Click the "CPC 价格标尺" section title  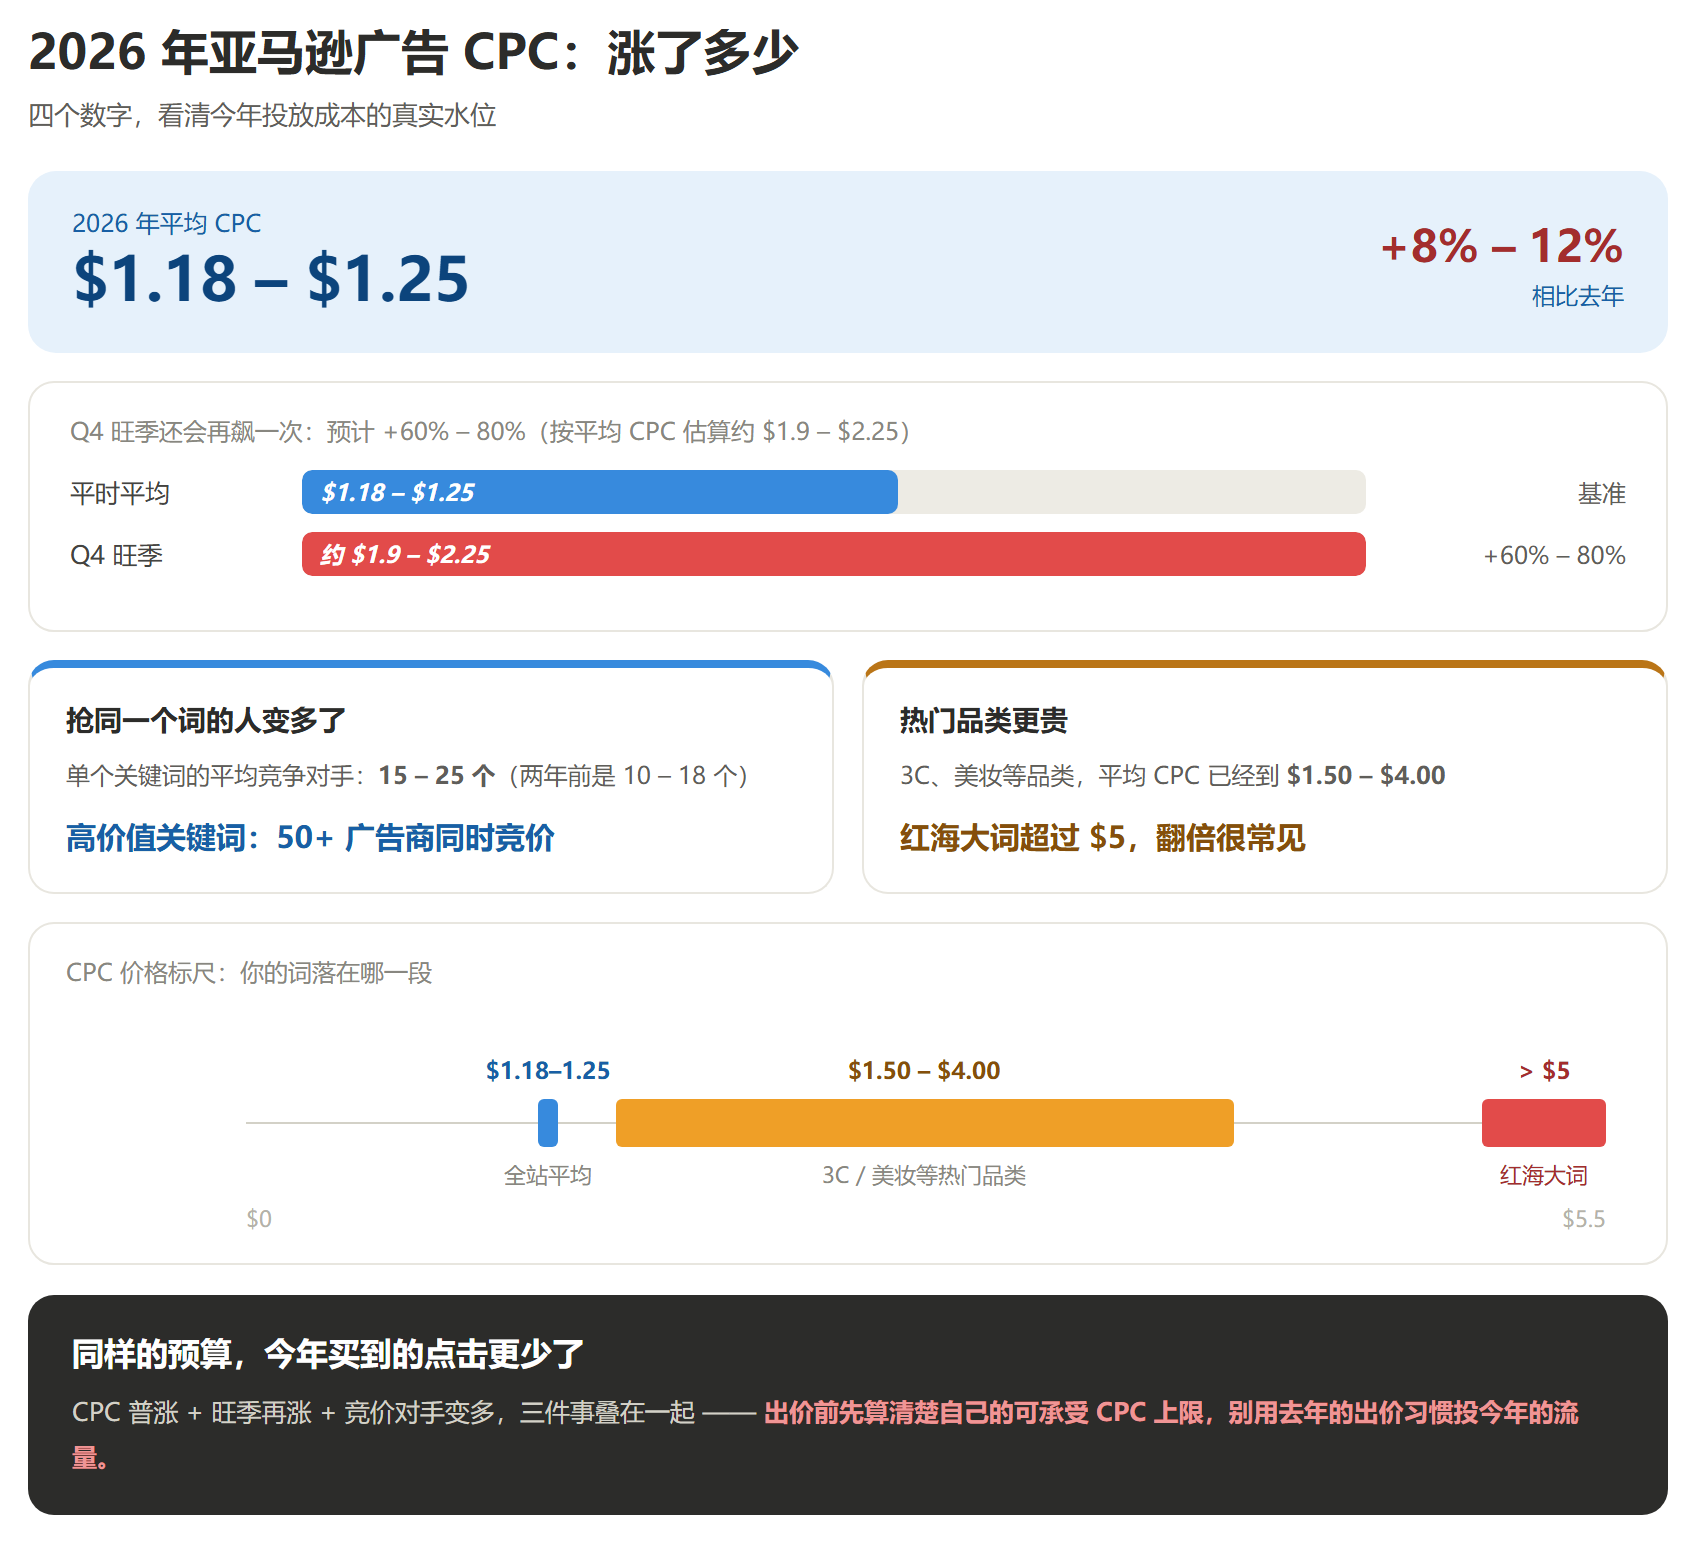[x=249, y=972]
